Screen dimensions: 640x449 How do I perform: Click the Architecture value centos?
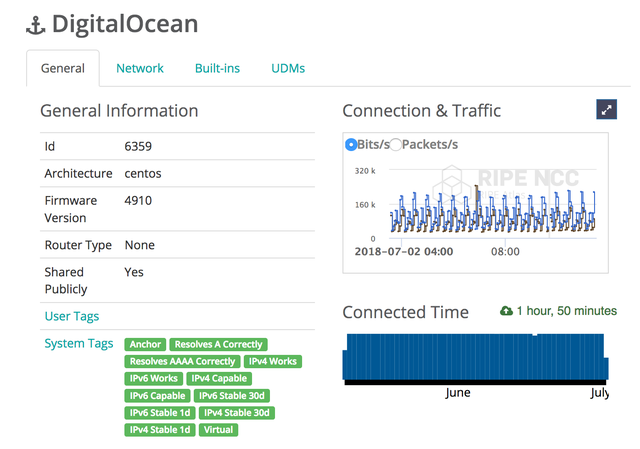tap(143, 173)
